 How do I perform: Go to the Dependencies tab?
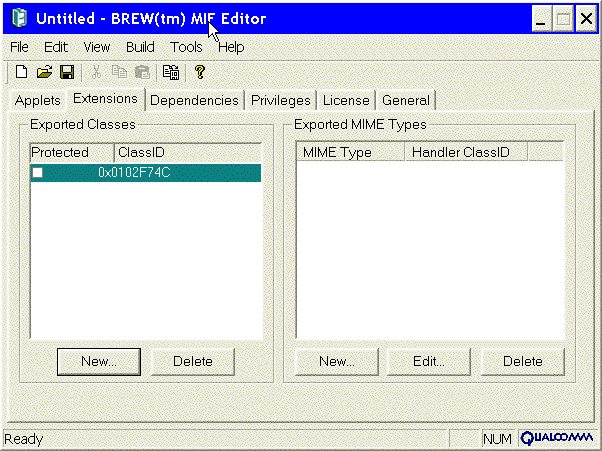pos(194,101)
